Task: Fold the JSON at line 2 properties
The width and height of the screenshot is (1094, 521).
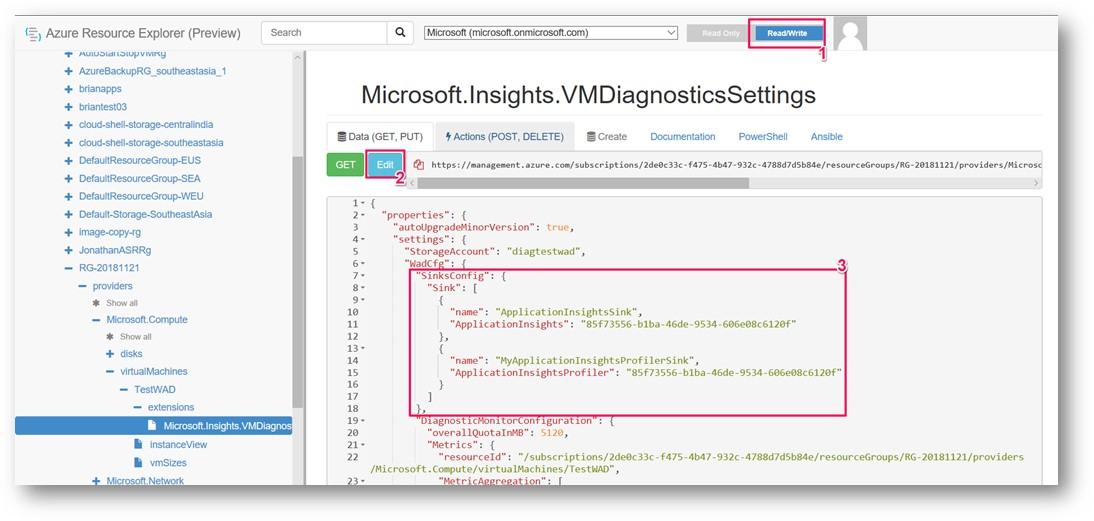Action: coord(364,215)
